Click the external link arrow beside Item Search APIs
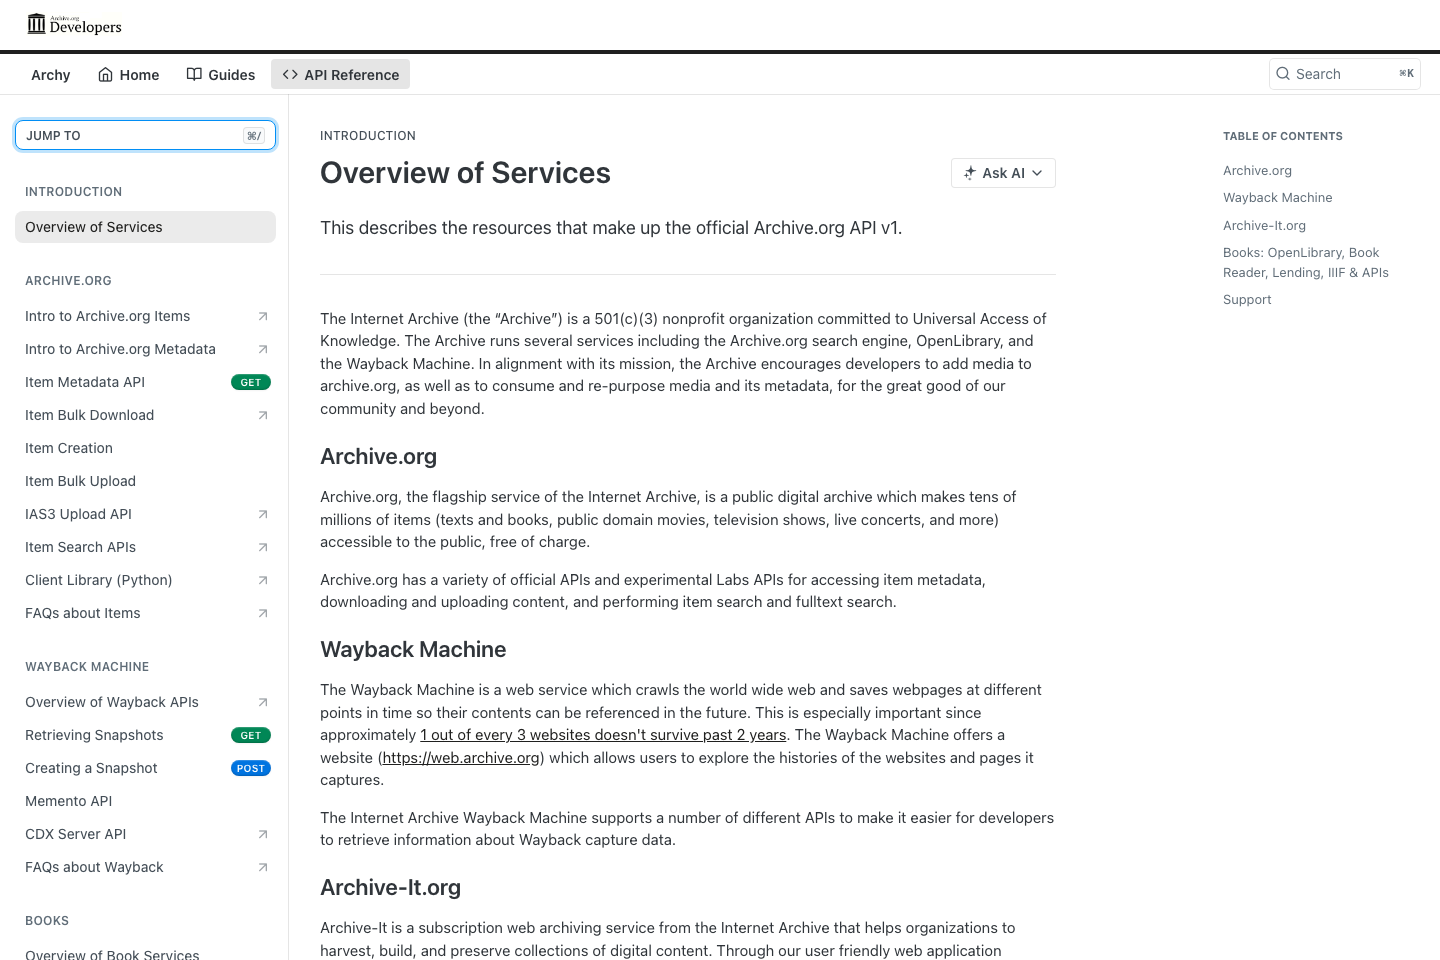This screenshot has width=1440, height=960. pos(263,547)
